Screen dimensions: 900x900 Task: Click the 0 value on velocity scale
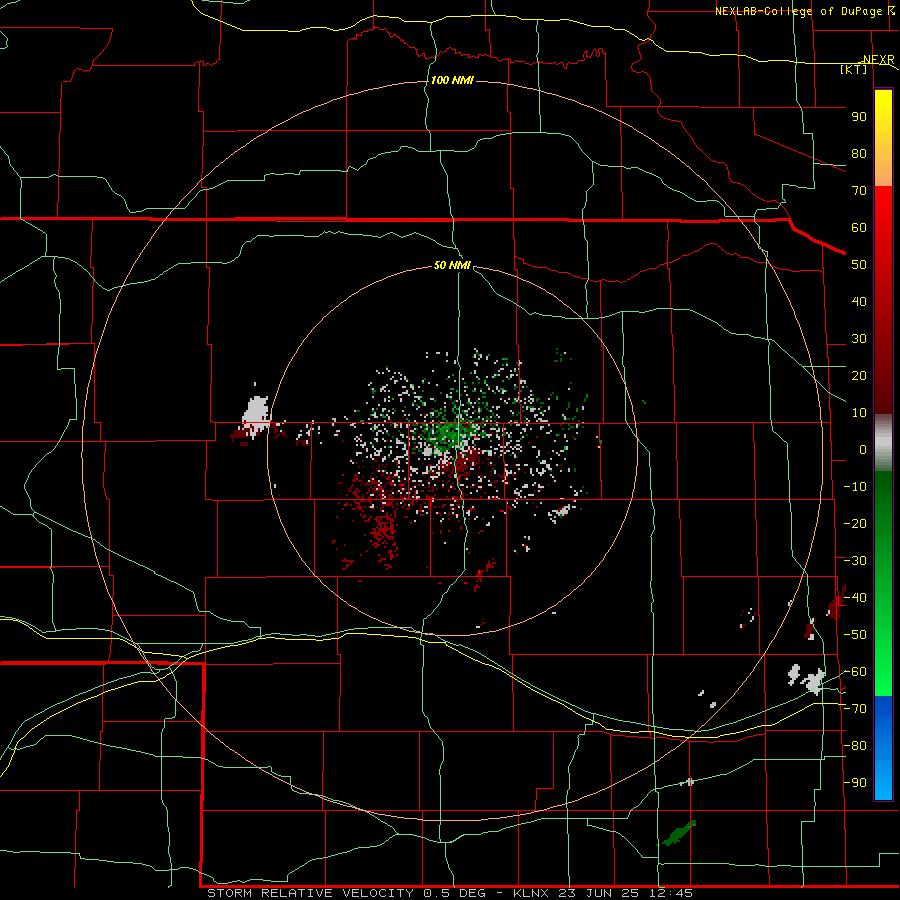click(863, 449)
